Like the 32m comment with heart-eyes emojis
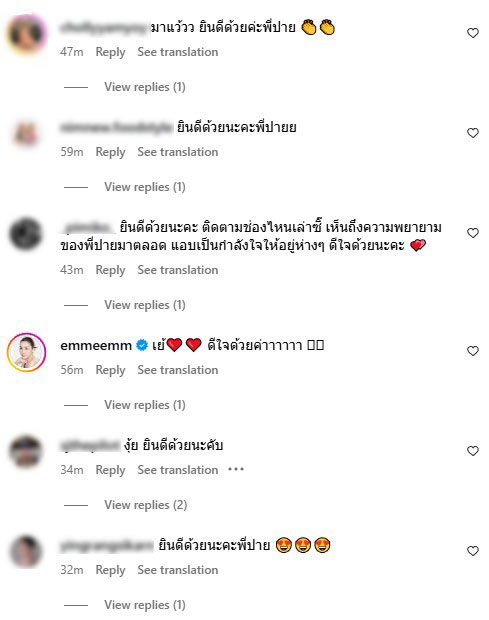 [x=473, y=551]
